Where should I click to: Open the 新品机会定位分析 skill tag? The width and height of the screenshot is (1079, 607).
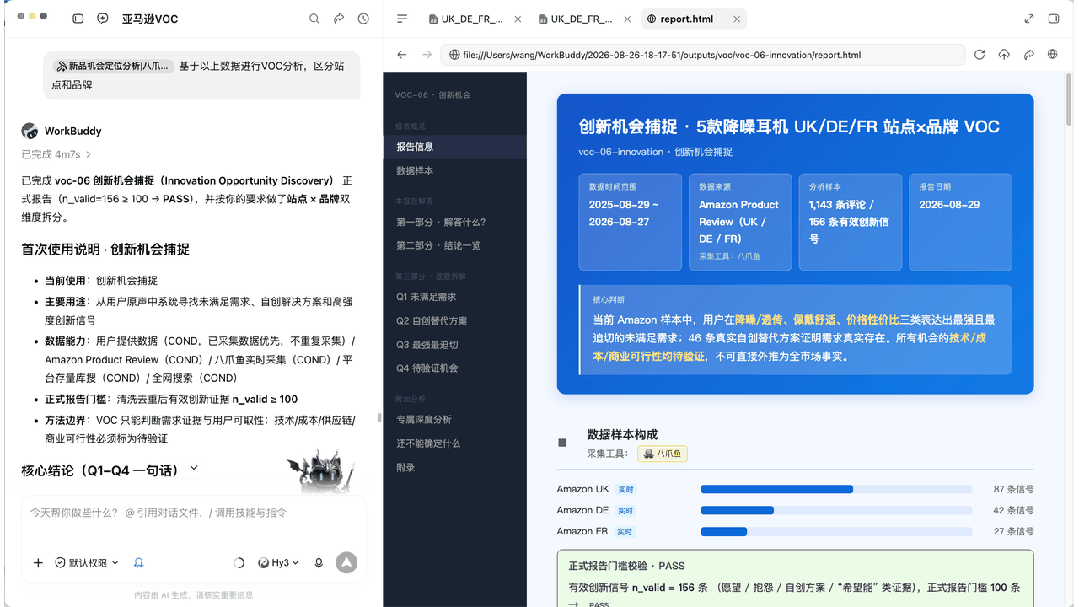[x=113, y=66]
